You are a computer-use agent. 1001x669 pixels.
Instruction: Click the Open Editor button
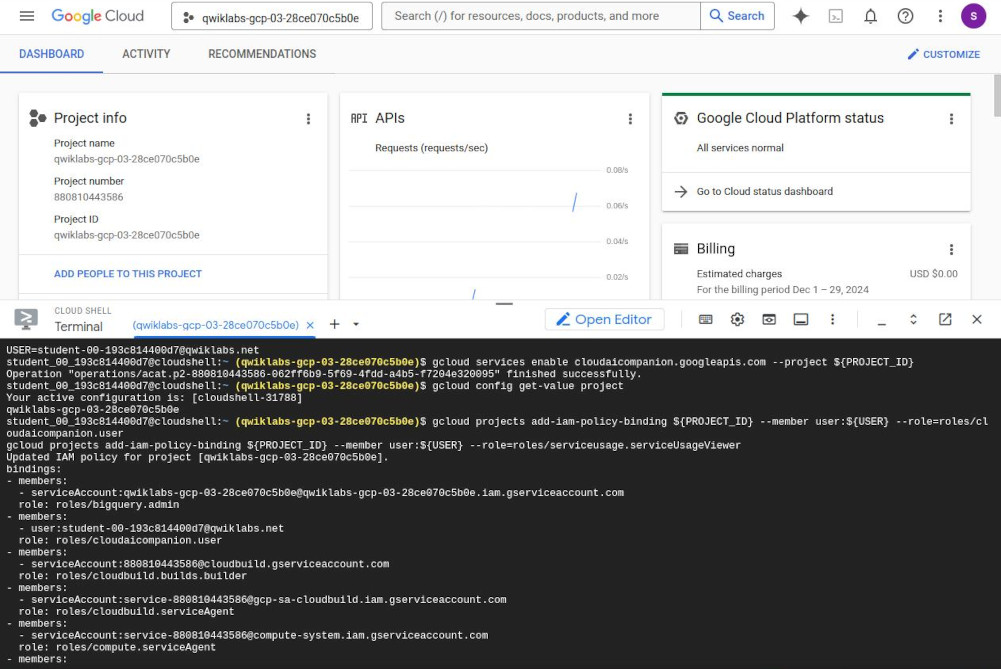click(605, 319)
